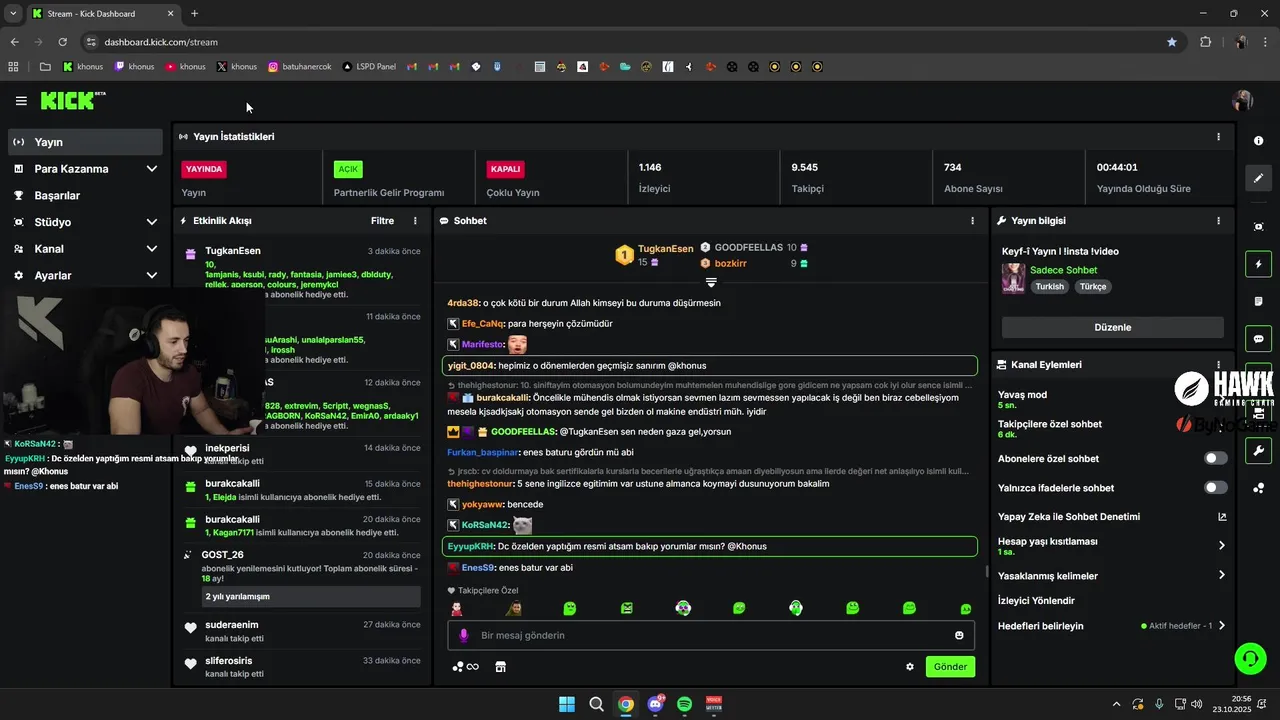The width and height of the screenshot is (1280, 720).
Task: Click the document icon in right sidebar
Action: pos(1259,301)
